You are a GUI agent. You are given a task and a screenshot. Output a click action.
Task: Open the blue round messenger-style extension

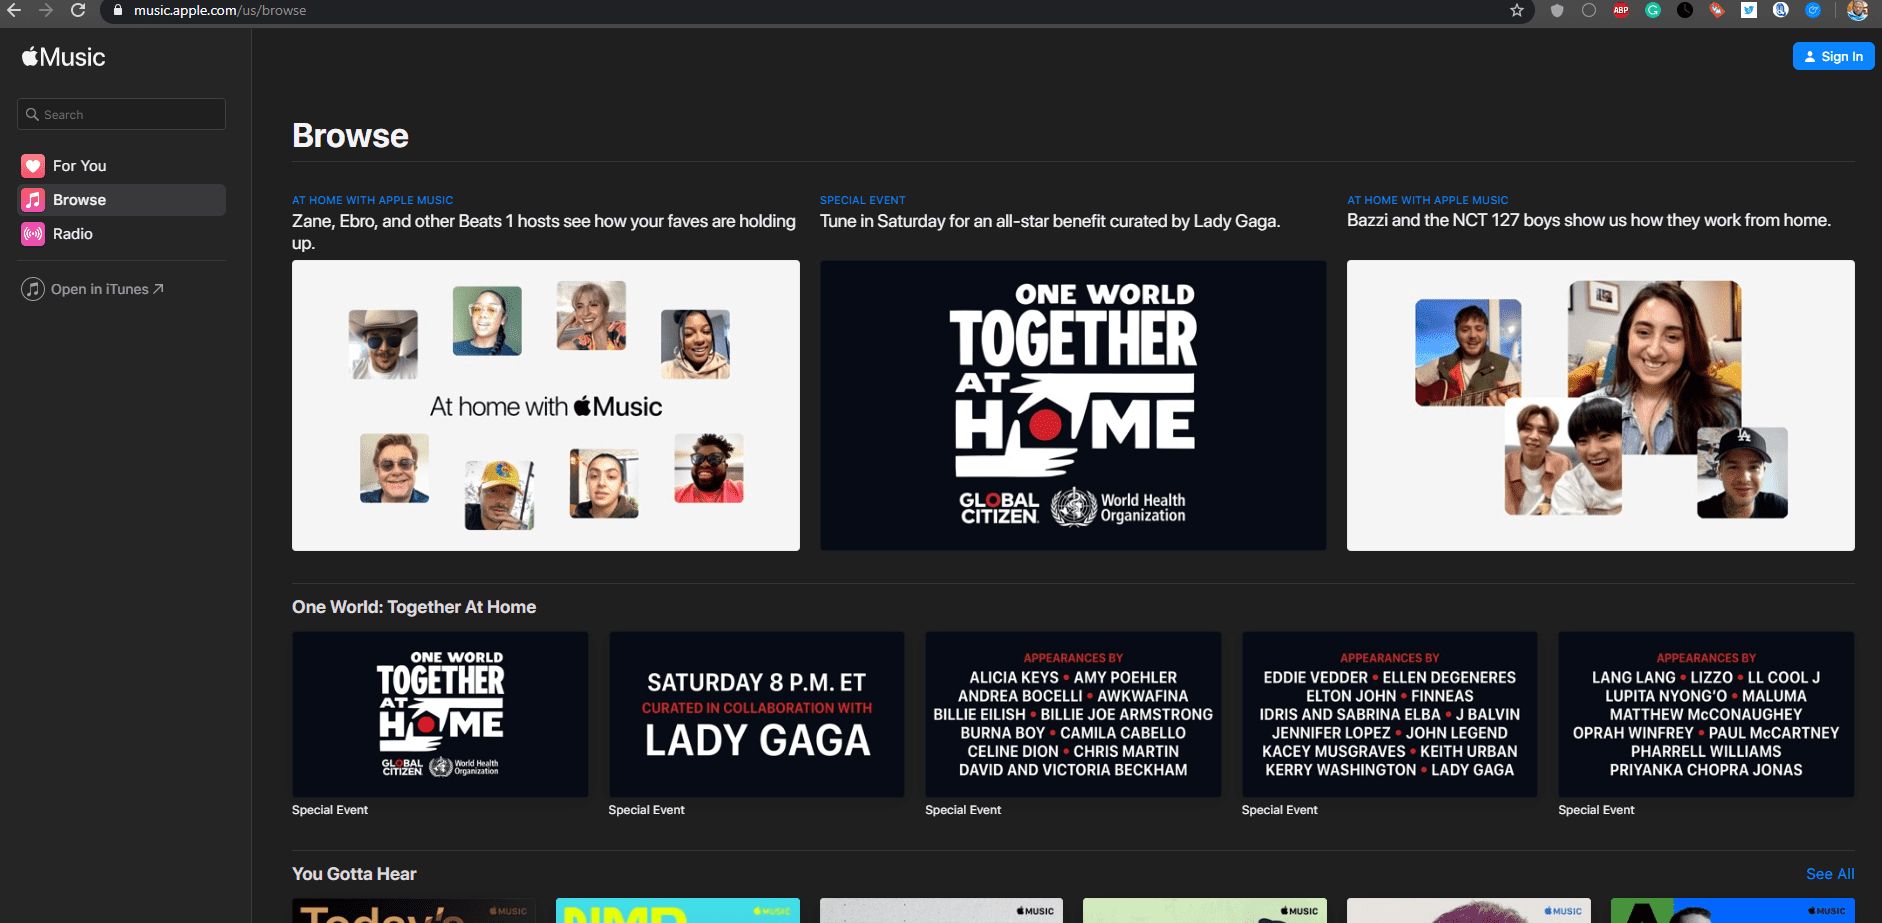click(x=1813, y=10)
